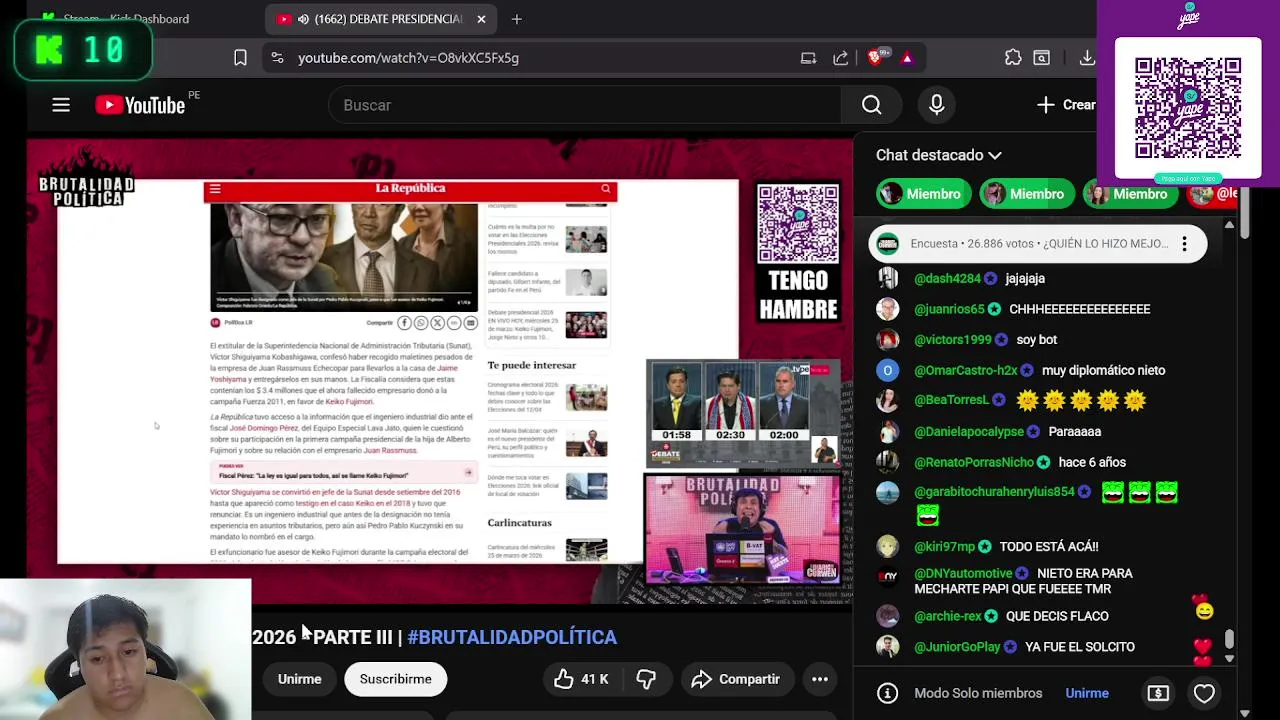Open the browser downloads icon

1087,58
